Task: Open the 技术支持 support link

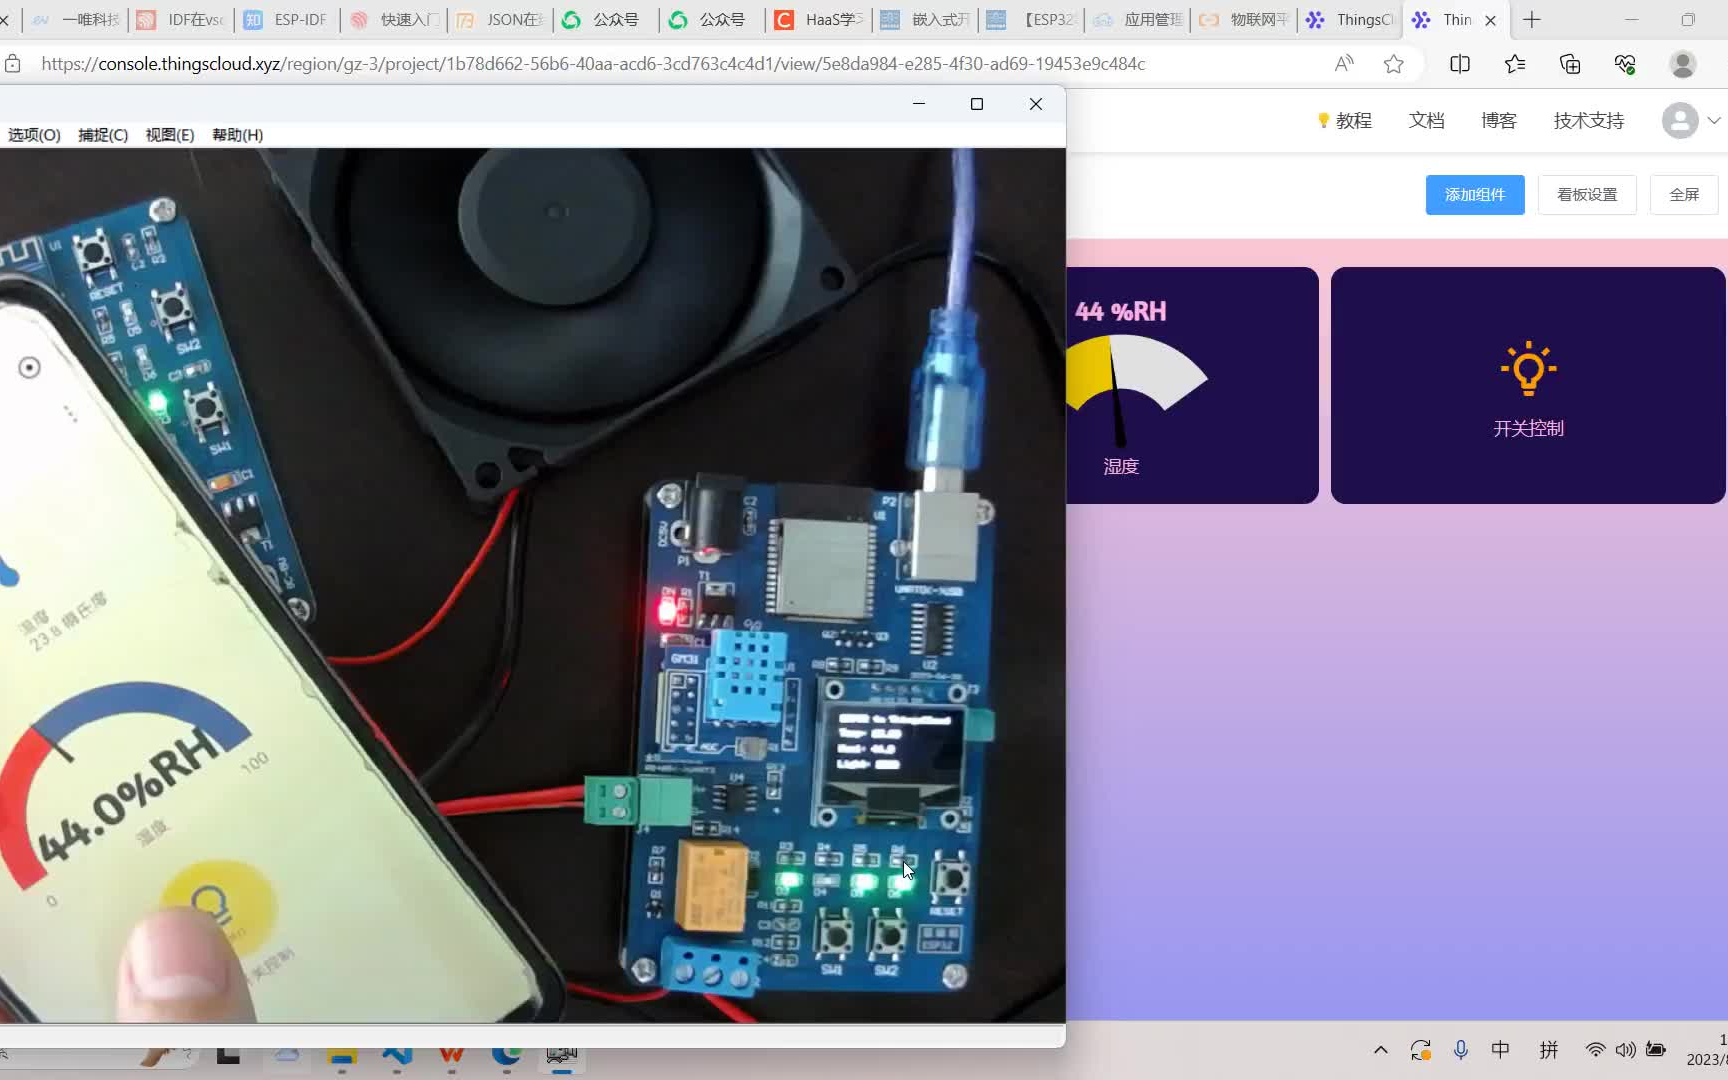Action: tap(1589, 121)
